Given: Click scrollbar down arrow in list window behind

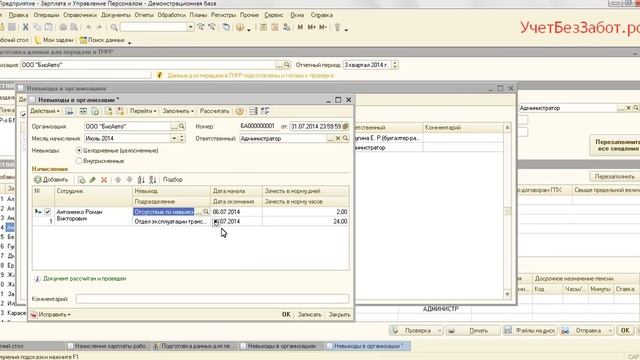Looking at the screenshot, I should (507, 294).
